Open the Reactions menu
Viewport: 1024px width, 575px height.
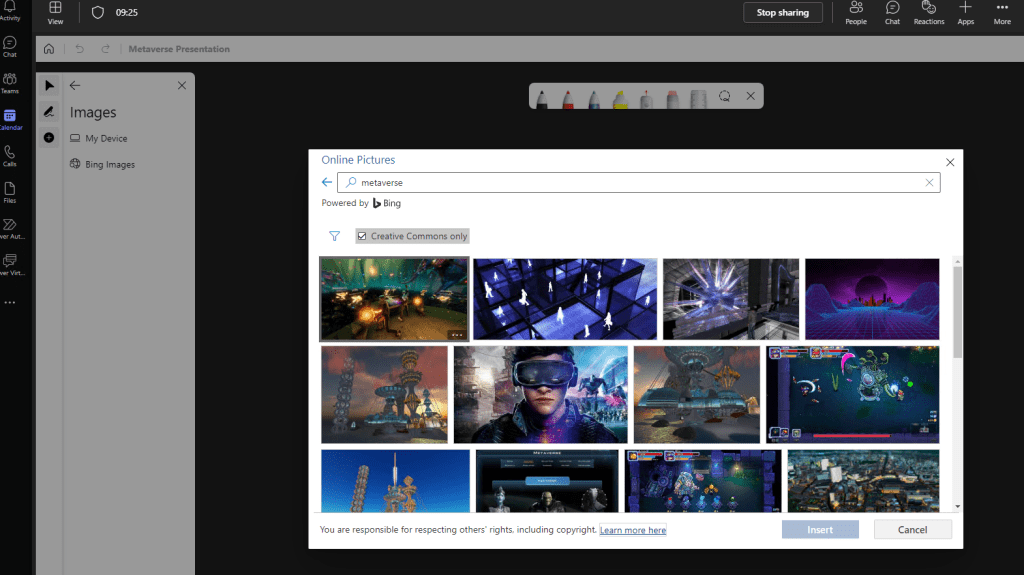928,13
